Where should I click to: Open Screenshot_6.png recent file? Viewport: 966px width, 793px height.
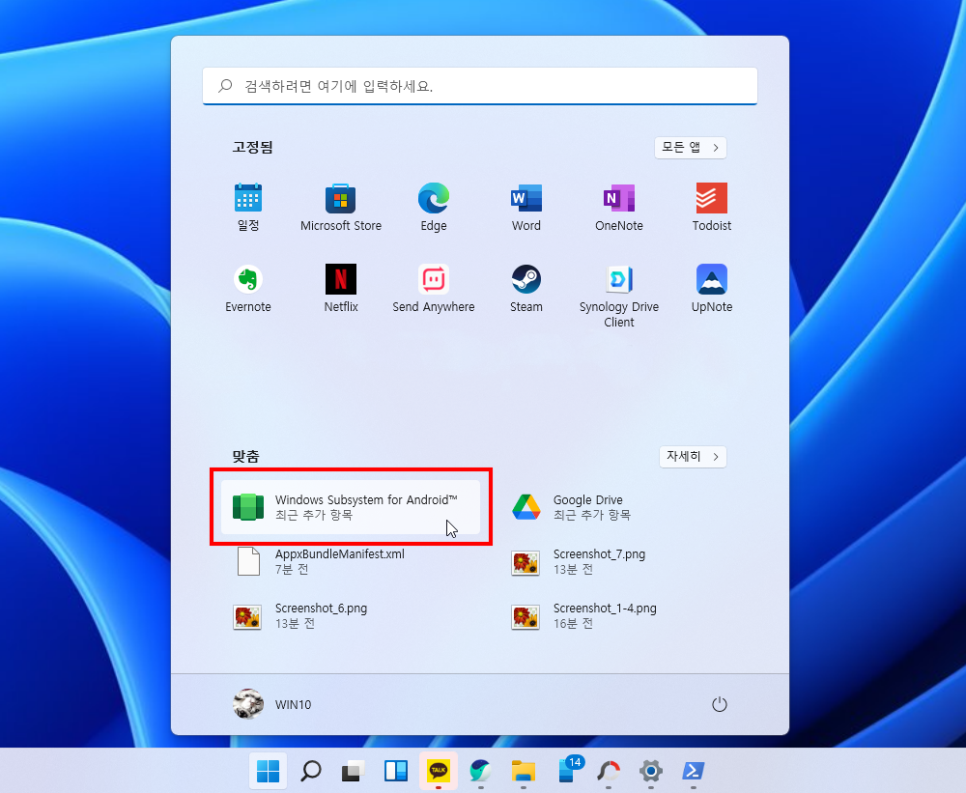(350, 616)
